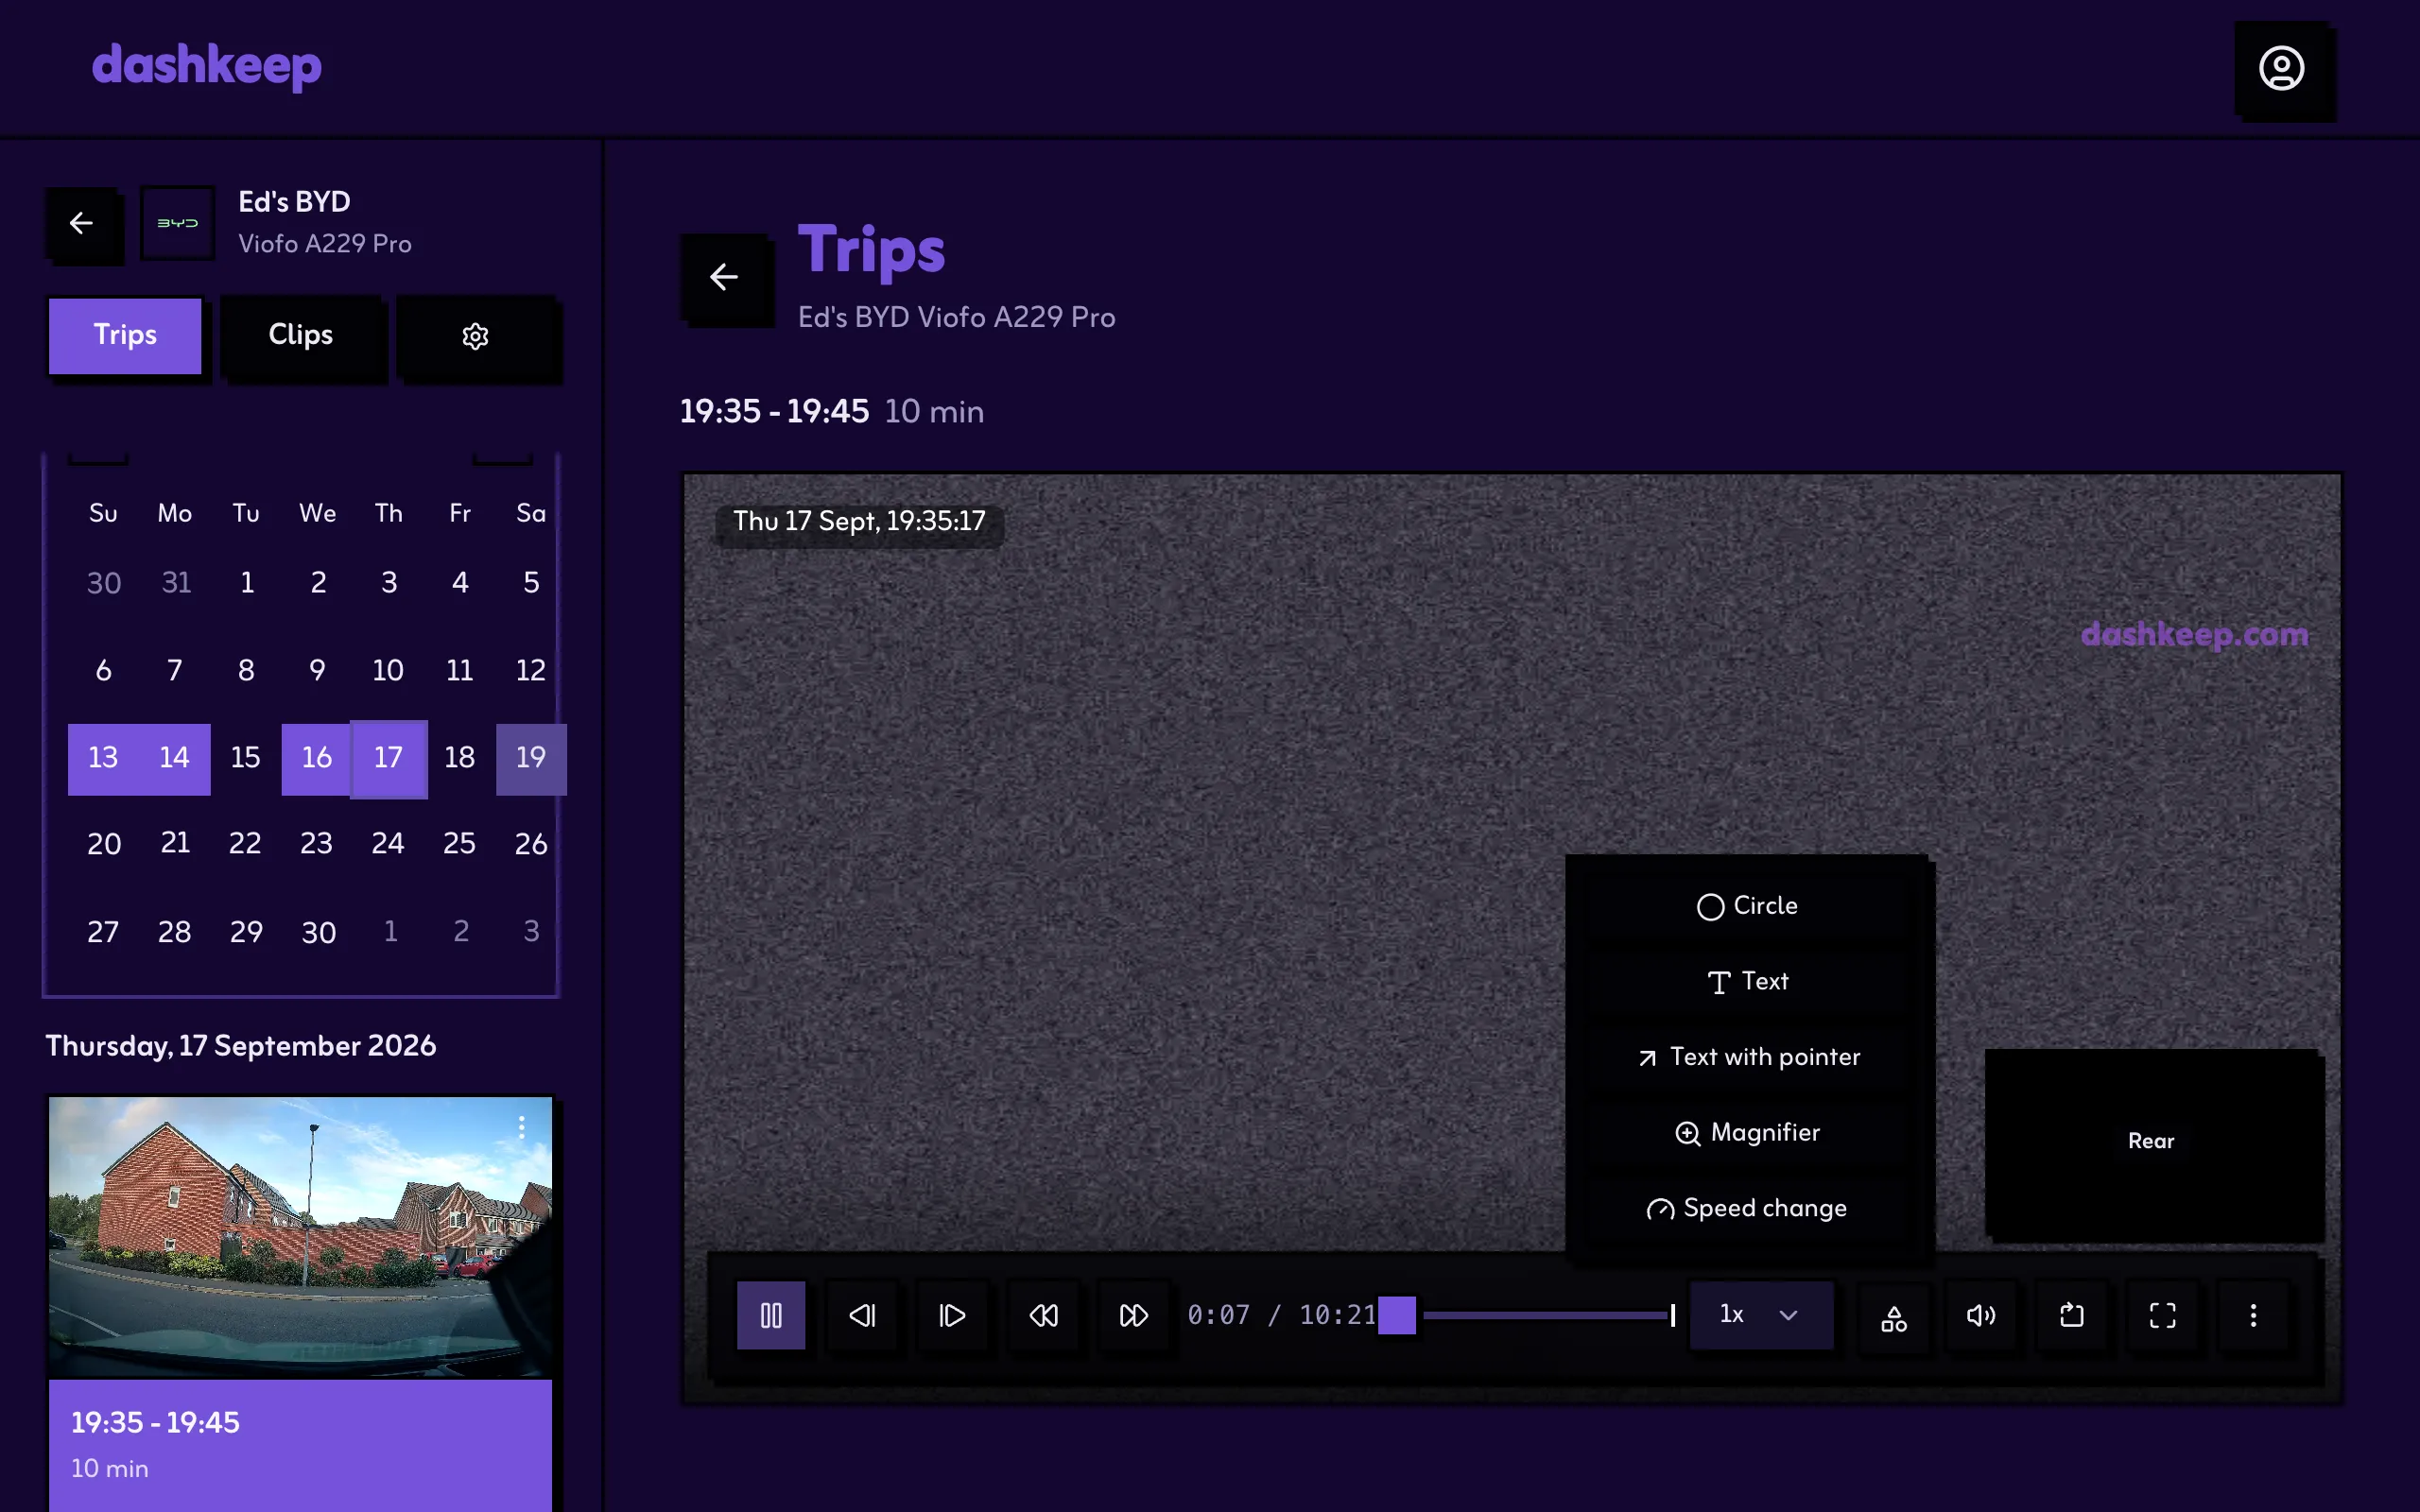Step forward one frame
The height and width of the screenshot is (1512, 2420).
(952, 1315)
